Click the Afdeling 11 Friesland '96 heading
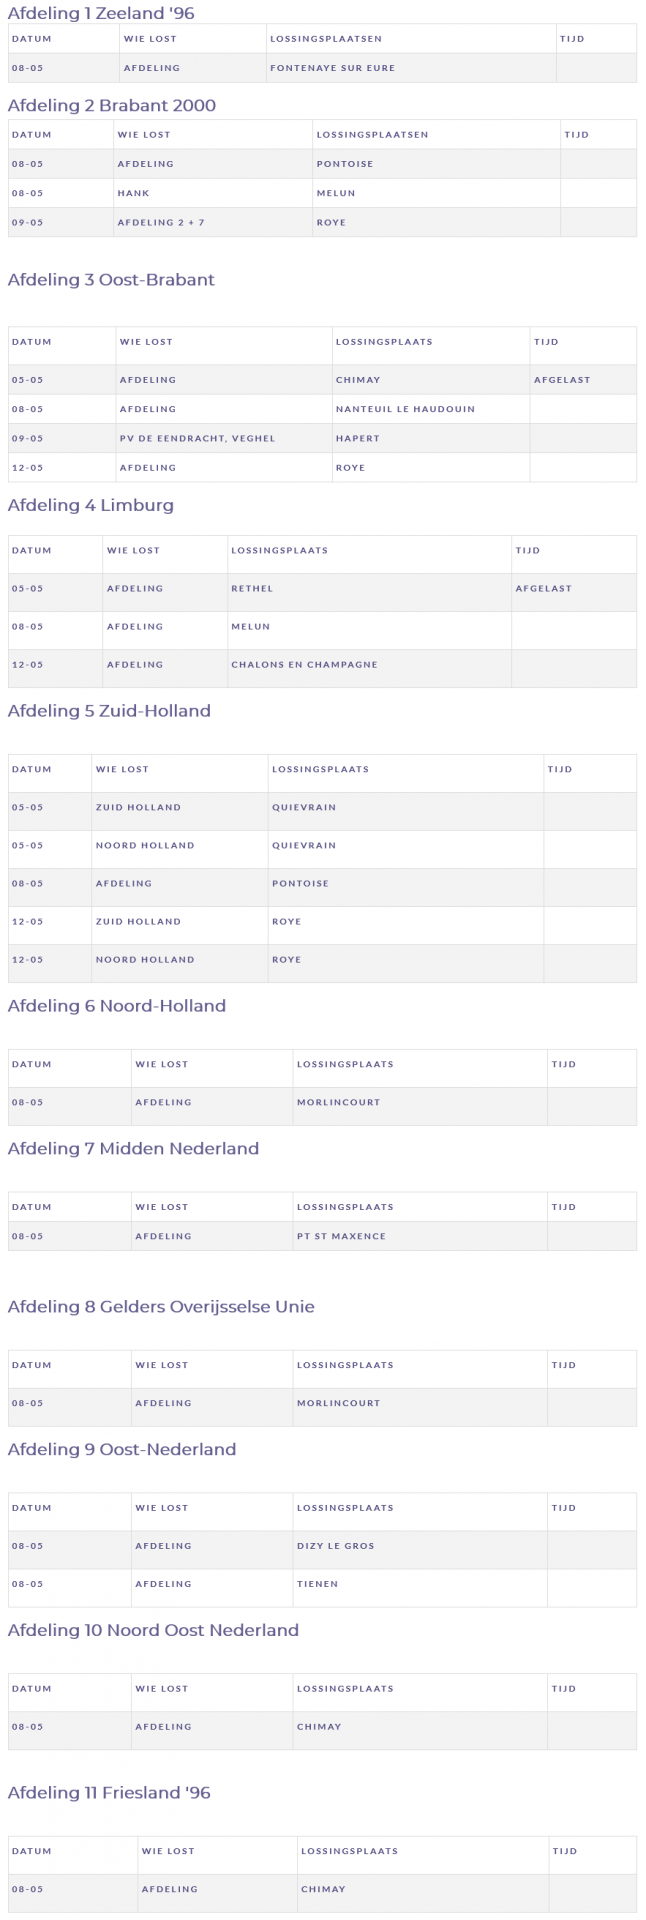Viewport: 646px width, 1920px height. point(109,1792)
